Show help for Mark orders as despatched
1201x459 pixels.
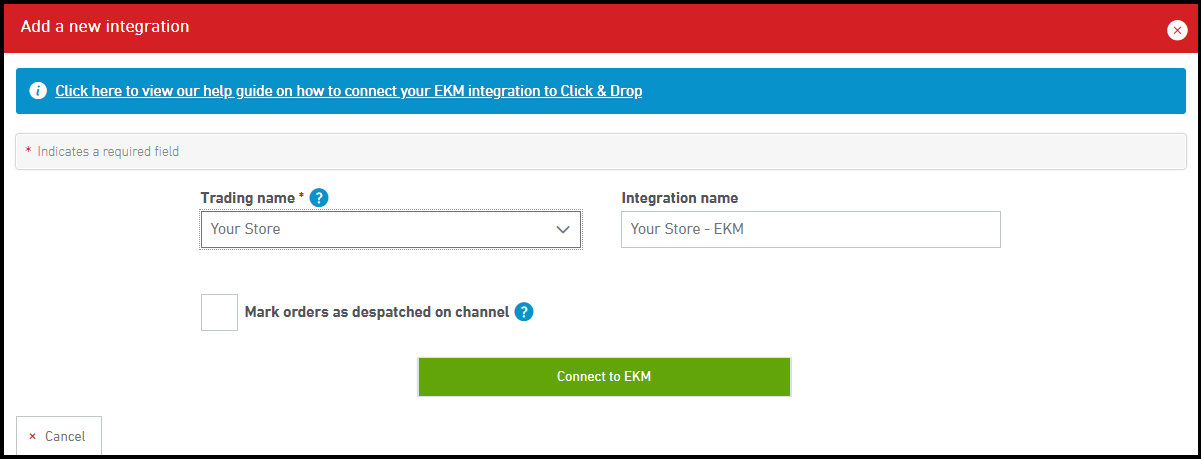coord(524,312)
